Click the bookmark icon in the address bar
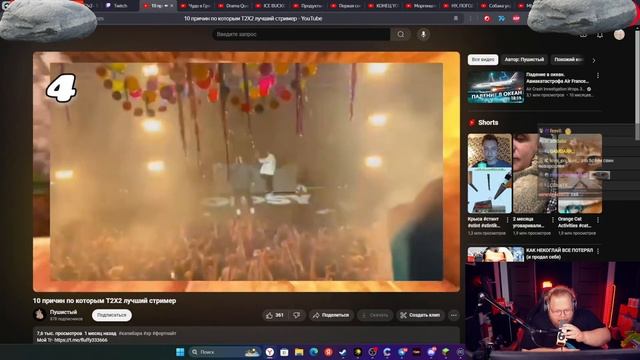This screenshot has height=360, width=640. tap(456, 18)
